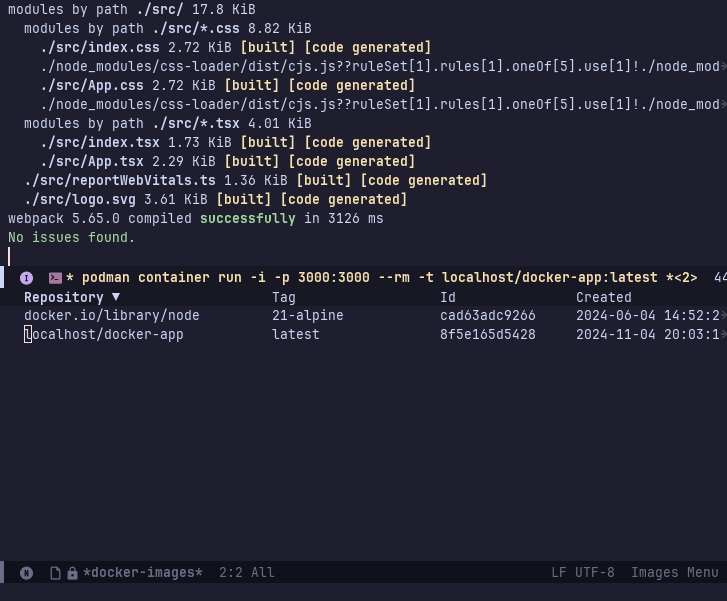Open the Menu minor mode indicator
This screenshot has height=601, width=727.
click(x=702, y=573)
